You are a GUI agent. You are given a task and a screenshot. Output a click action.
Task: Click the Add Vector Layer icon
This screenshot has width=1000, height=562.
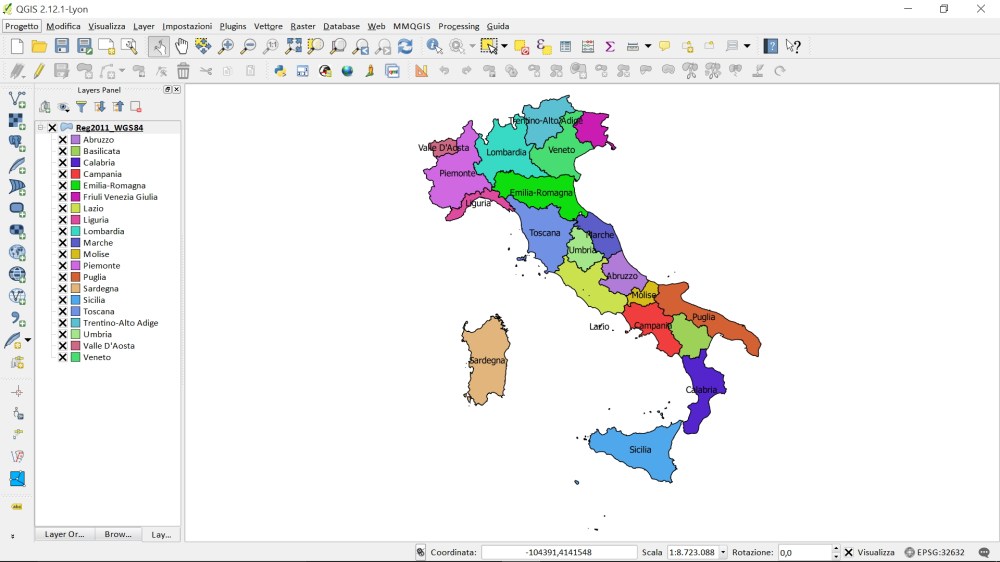tap(17, 99)
